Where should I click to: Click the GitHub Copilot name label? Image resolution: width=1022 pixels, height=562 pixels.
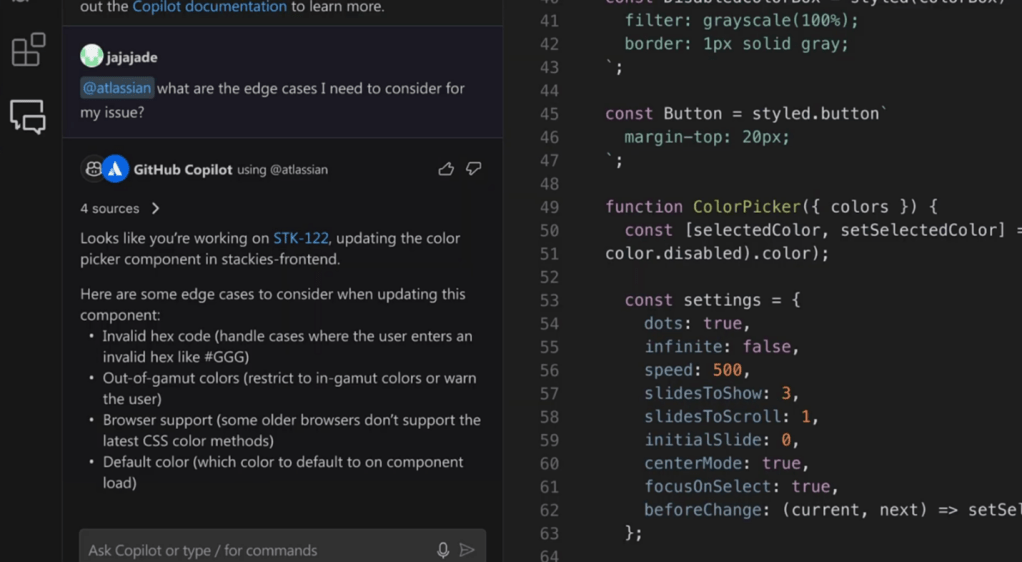click(182, 170)
